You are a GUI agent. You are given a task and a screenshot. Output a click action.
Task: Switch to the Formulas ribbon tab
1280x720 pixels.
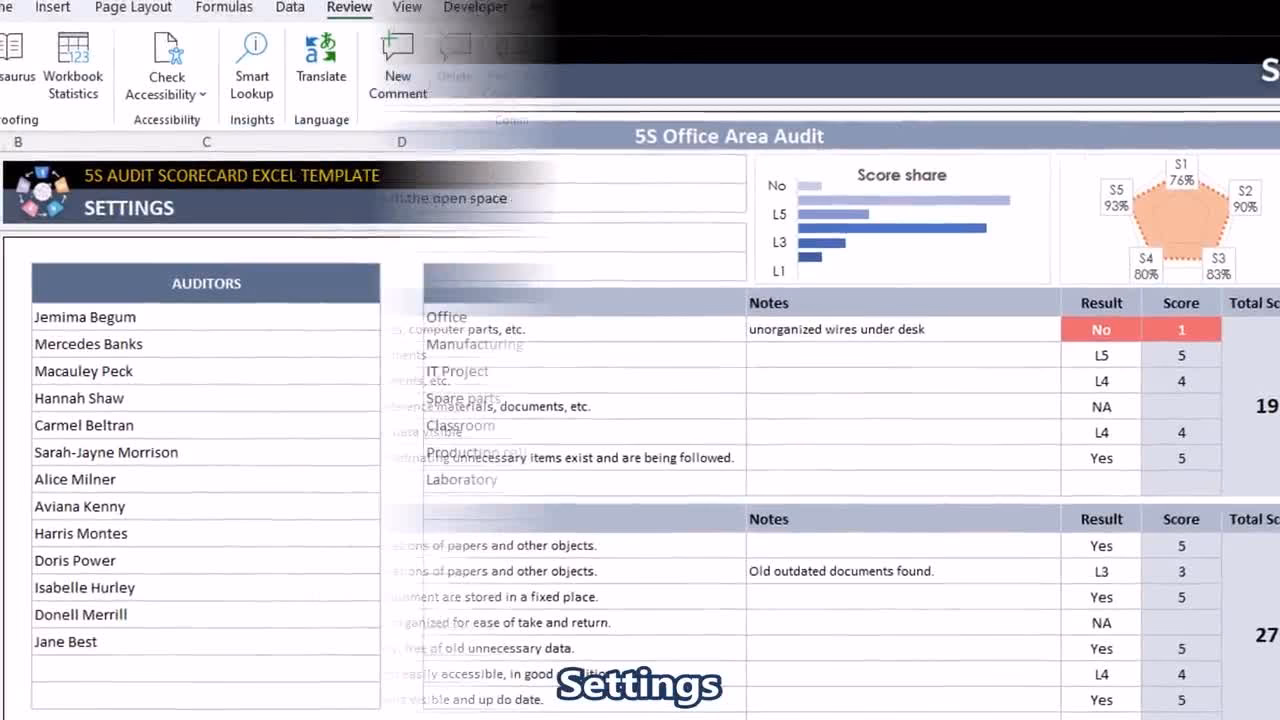click(x=224, y=7)
